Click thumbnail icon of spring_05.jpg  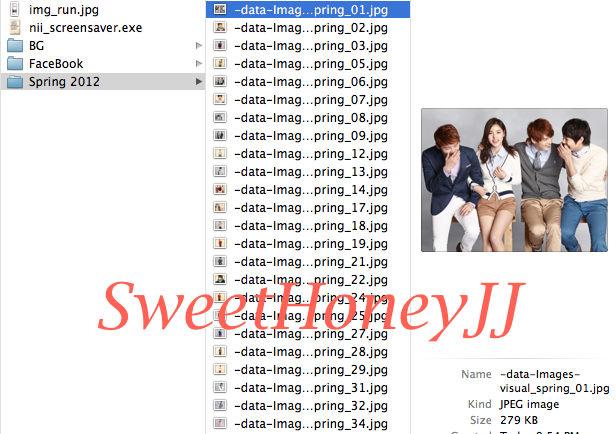[x=220, y=63]
